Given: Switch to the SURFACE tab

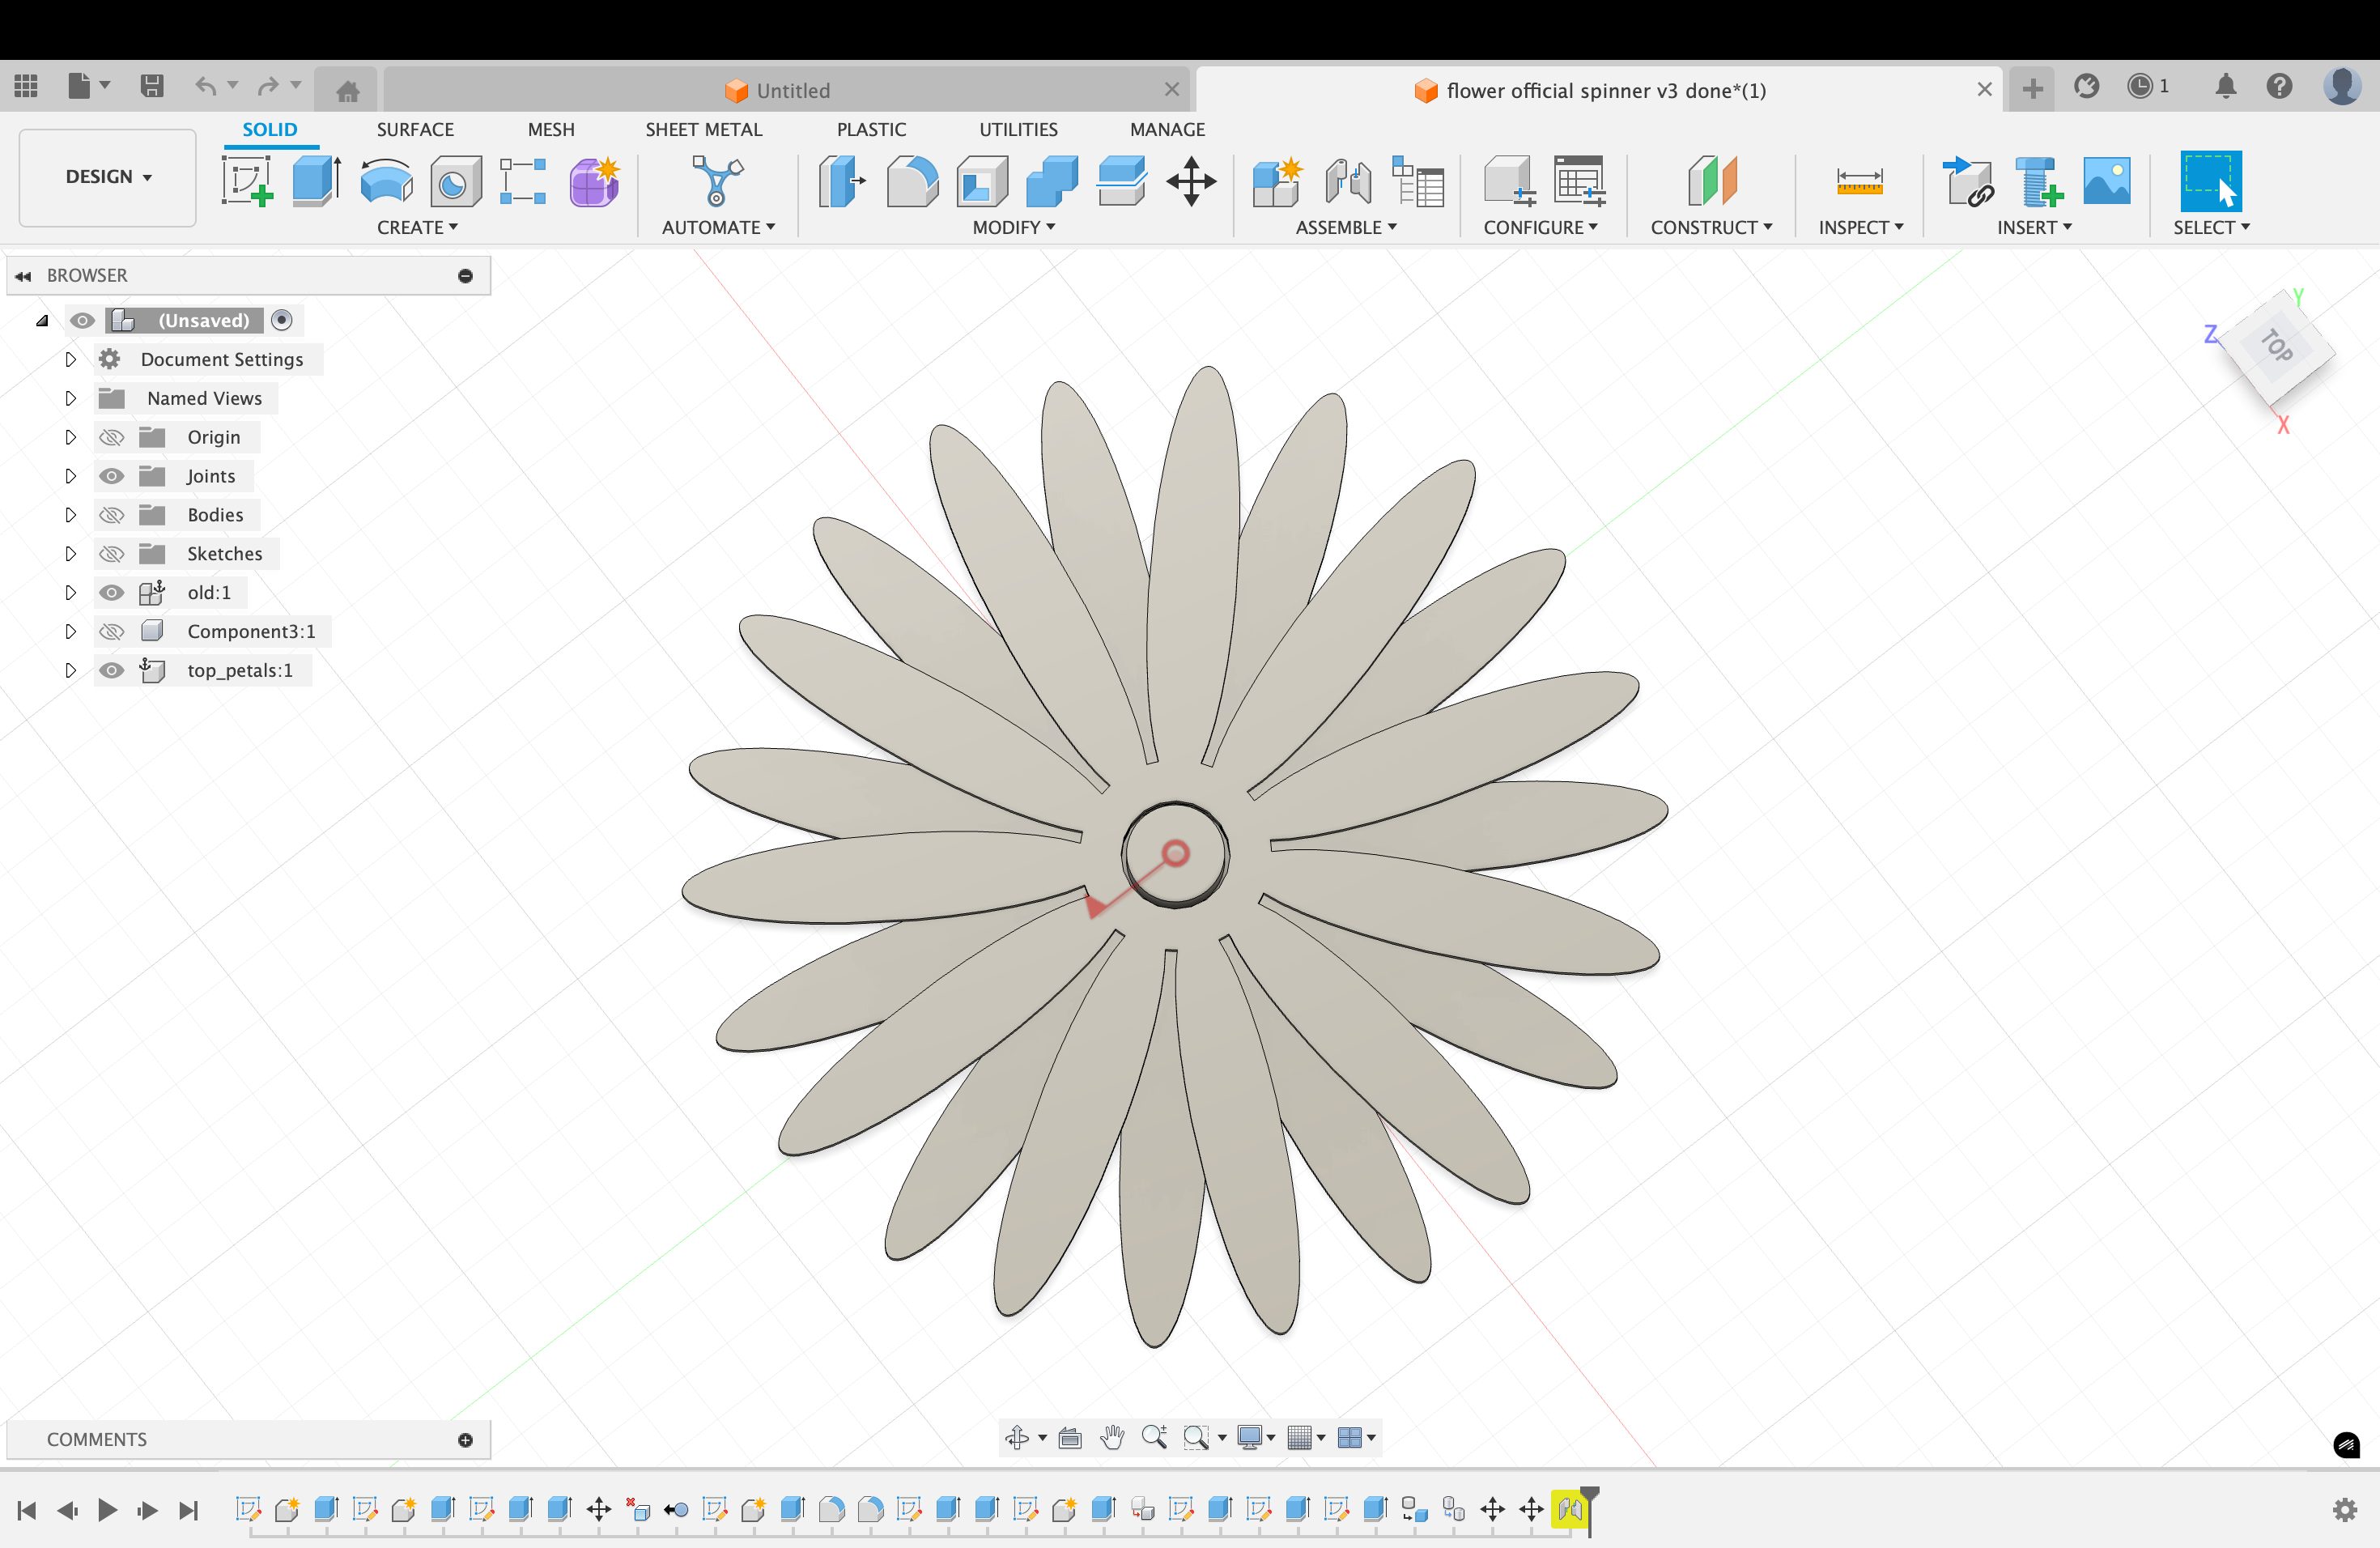Looking at the screenshot, I should pos(415,129).
